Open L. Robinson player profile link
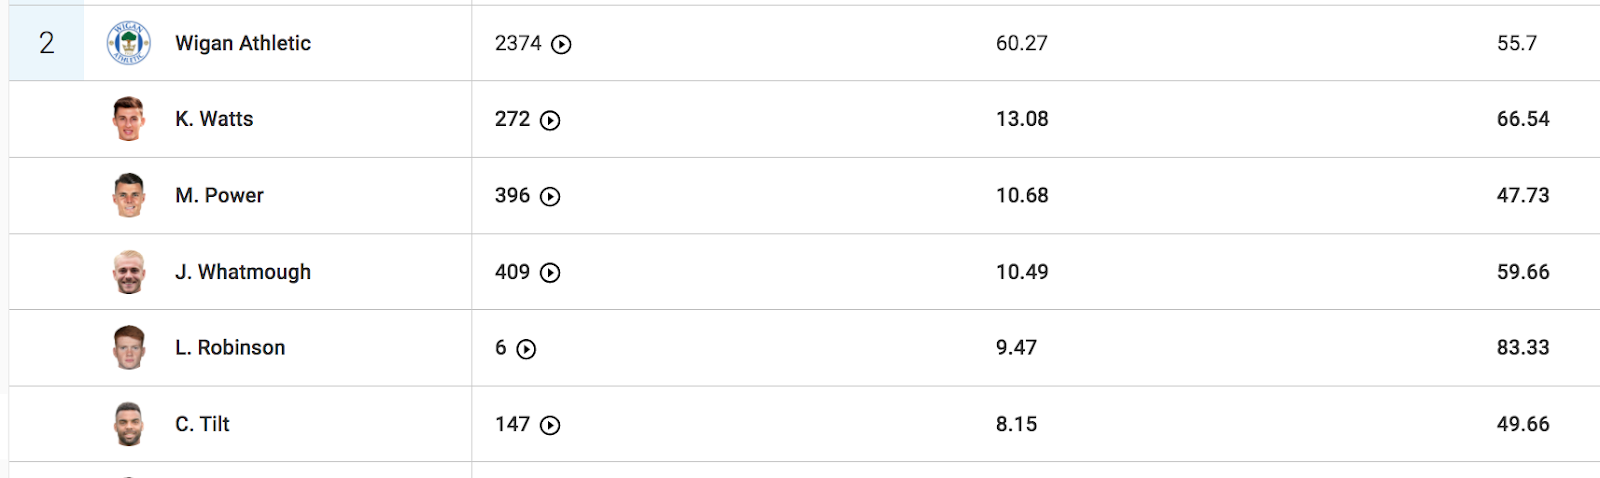This screenshot has width=1600, height=478. tap(230, 348)
